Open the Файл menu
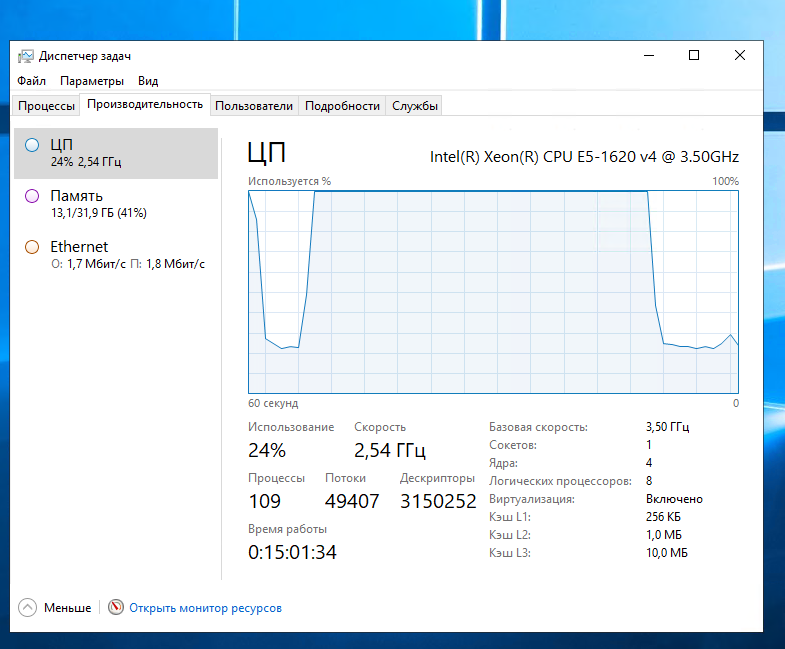 coord(31,81)
